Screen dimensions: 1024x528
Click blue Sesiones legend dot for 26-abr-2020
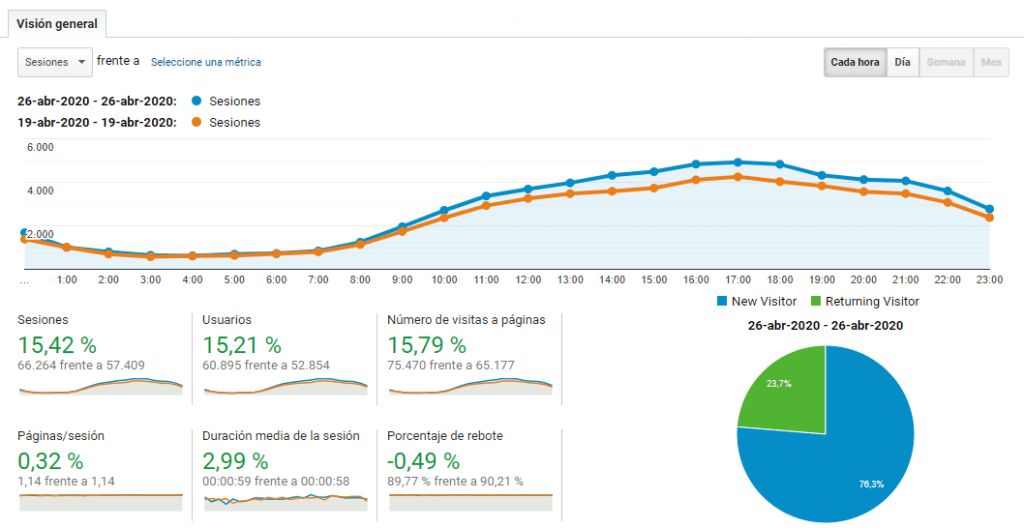click(x=197, y=101)
